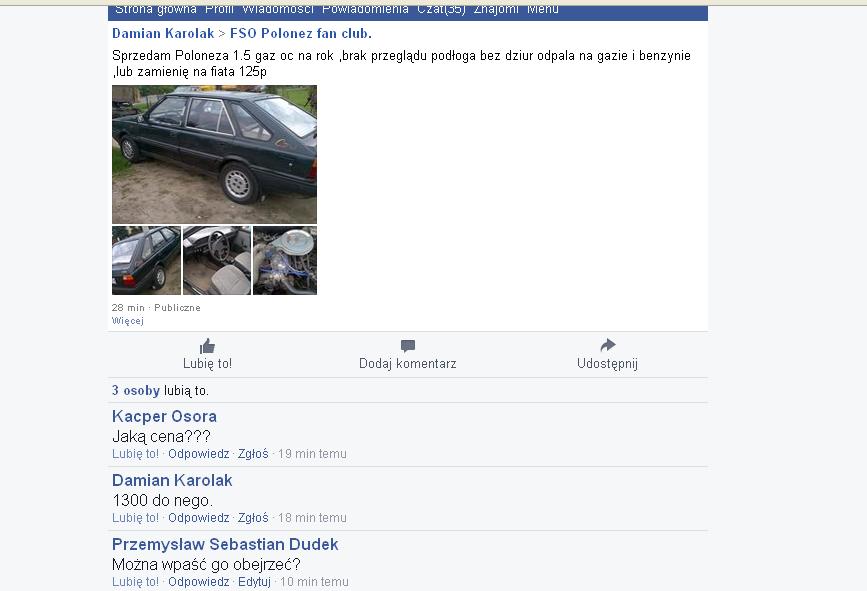Click the thumbs-up Lubię to! icon
The height and width of the screenshot is (591, 867).
(207, 346)
